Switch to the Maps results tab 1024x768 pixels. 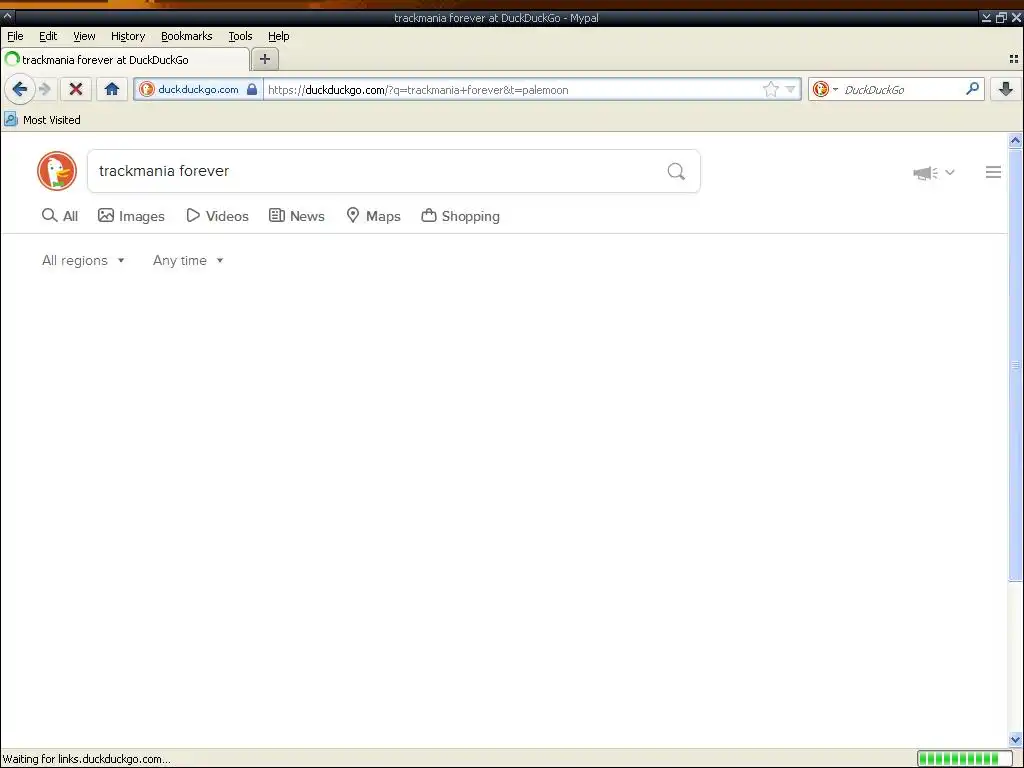tap(373, 216)
